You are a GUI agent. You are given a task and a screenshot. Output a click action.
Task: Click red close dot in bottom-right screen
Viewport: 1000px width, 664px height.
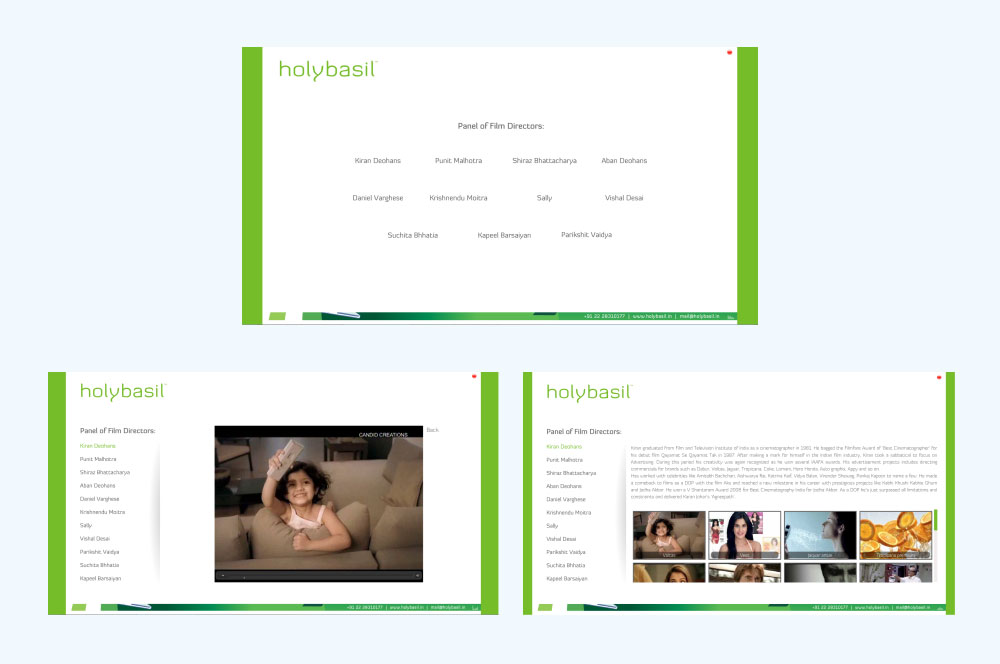[x=939, y=377]
